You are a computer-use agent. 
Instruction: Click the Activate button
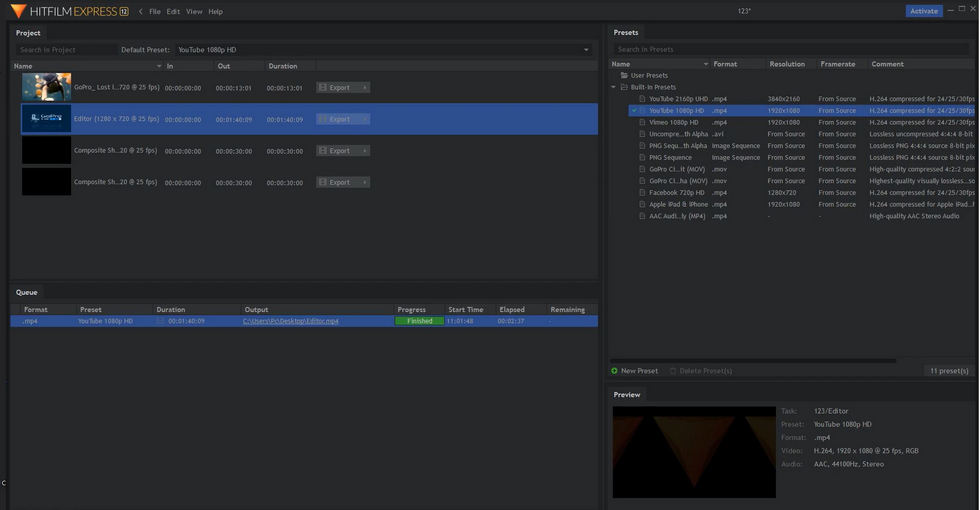pos(924,11)
